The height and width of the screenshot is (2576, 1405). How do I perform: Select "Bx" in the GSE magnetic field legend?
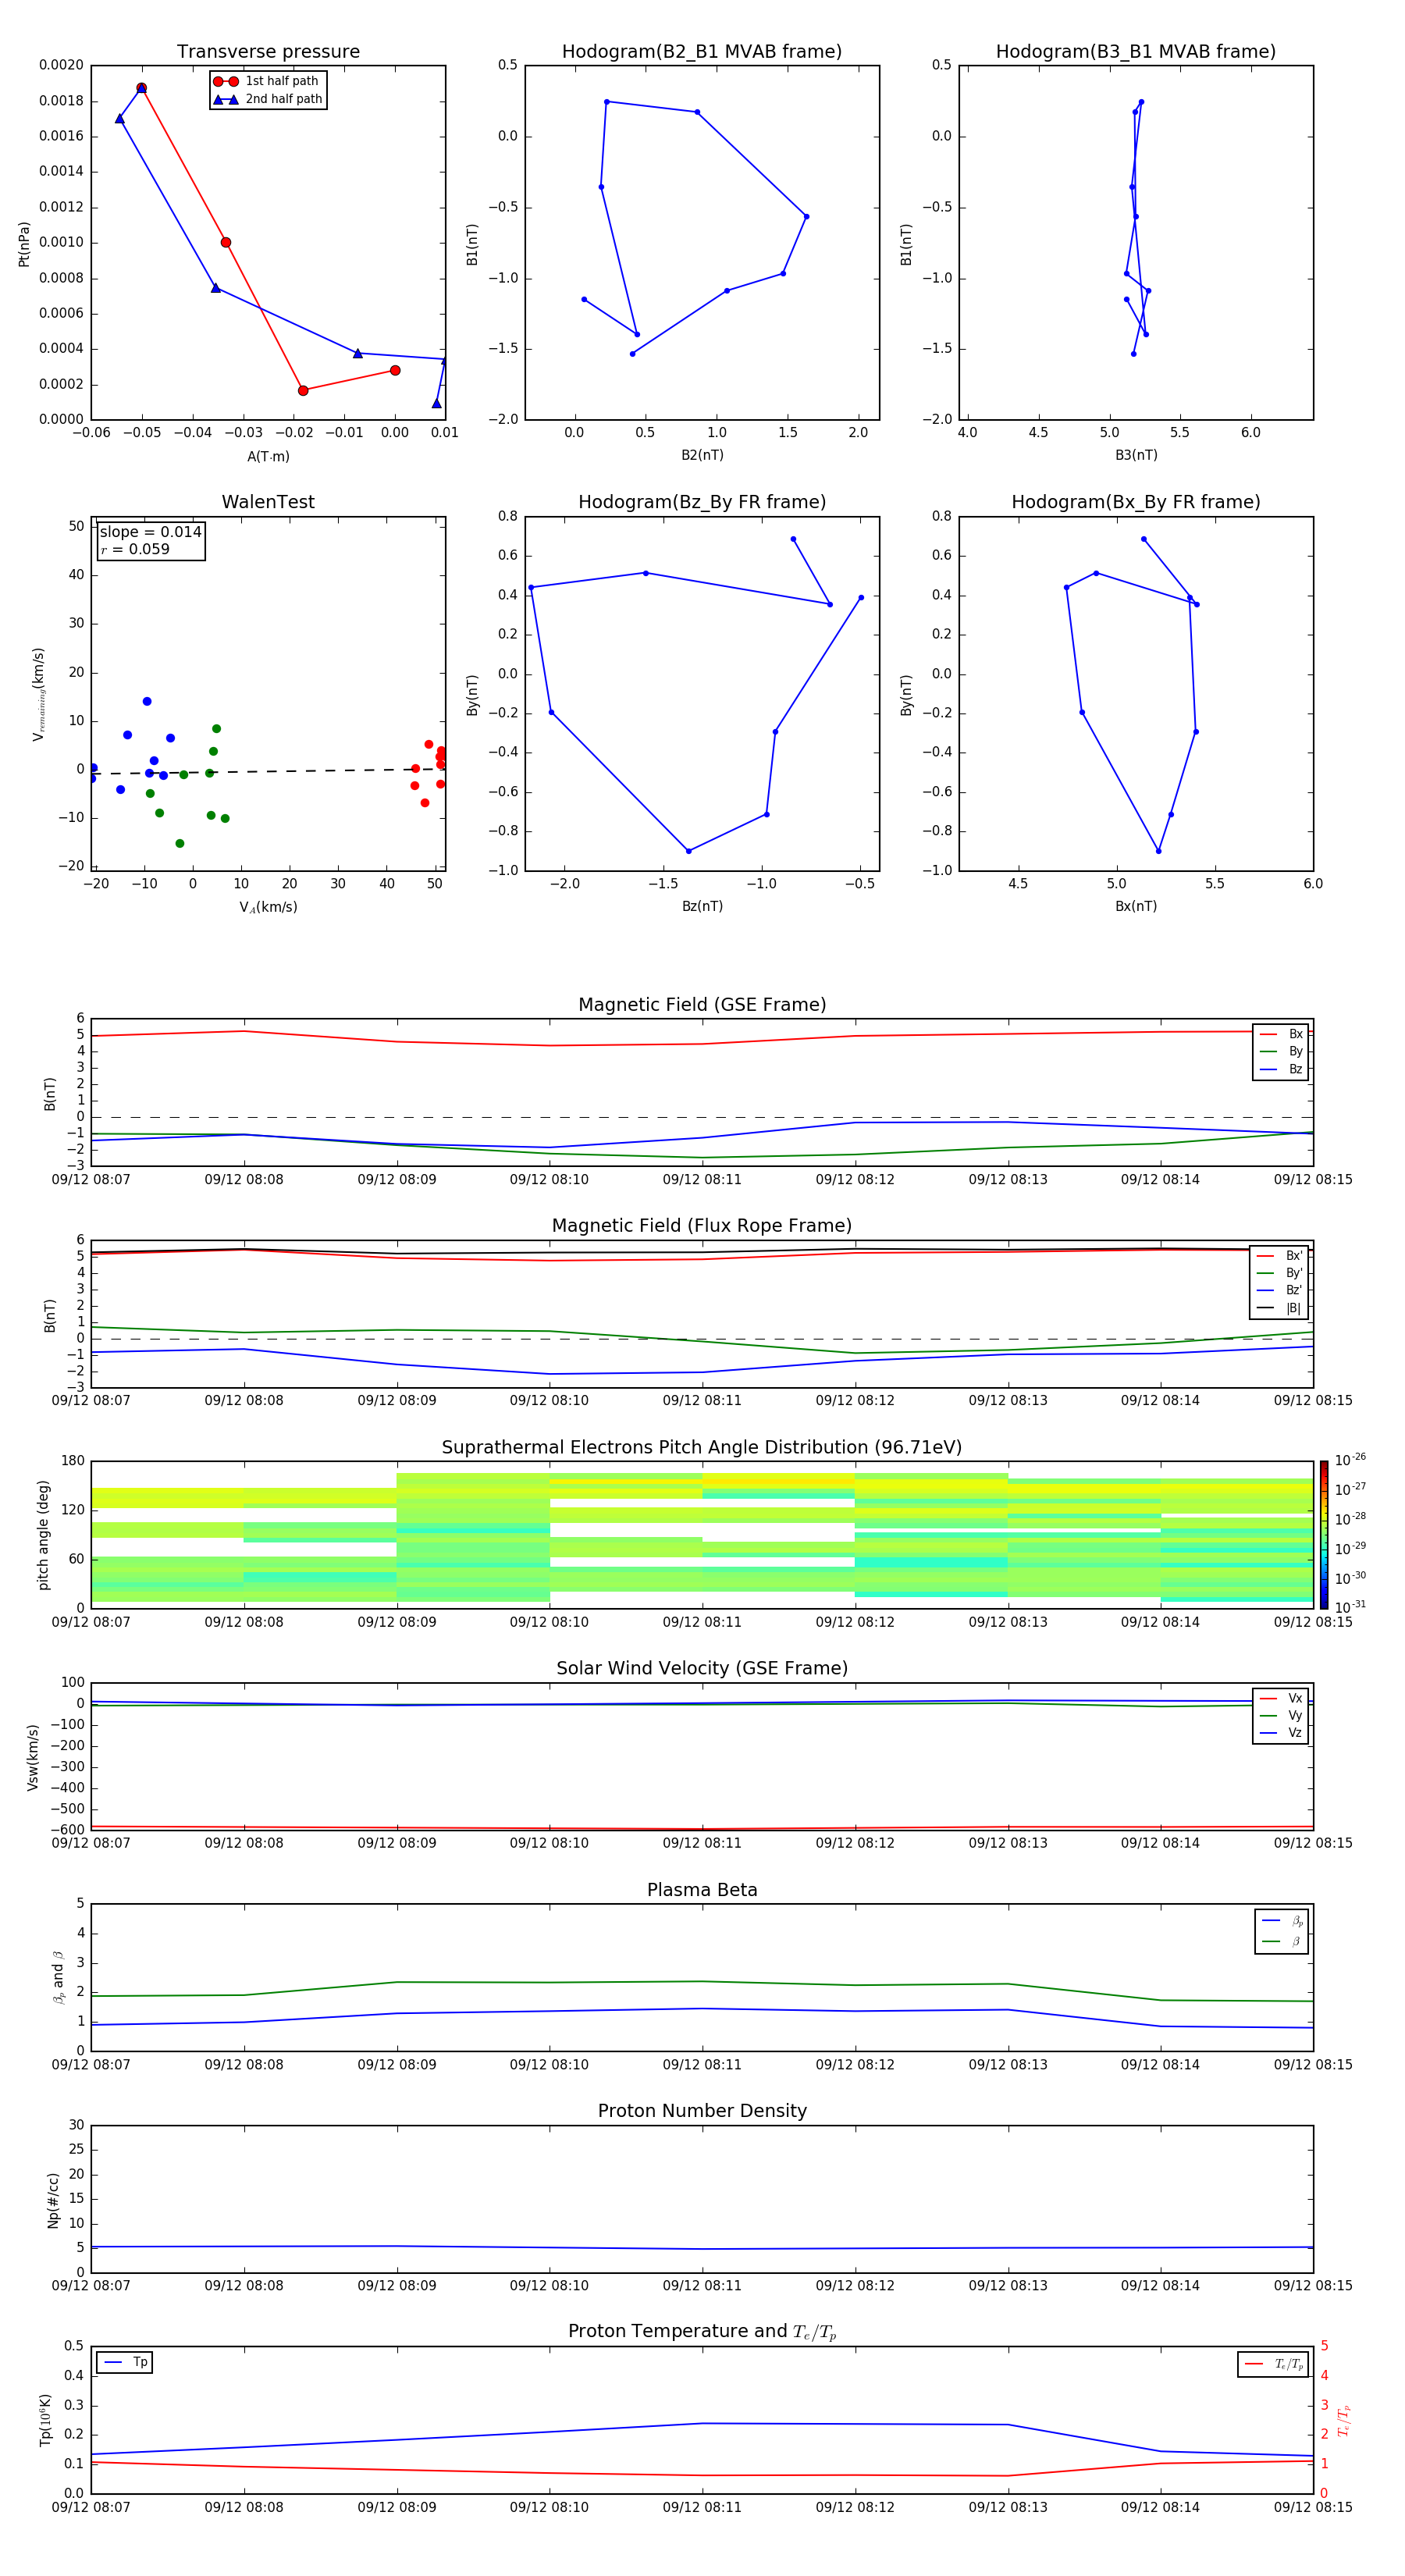1281,1034
